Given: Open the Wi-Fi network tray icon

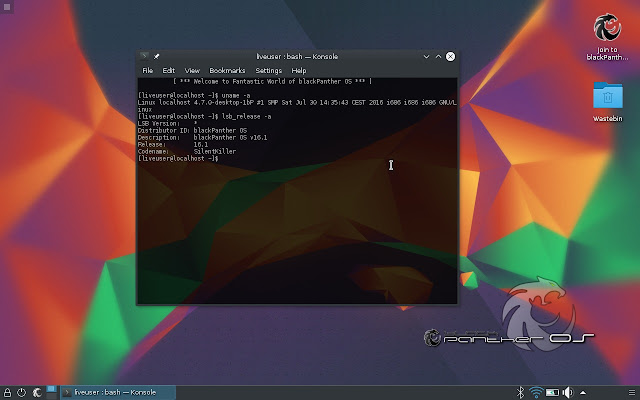Looking at the screenshot, I should click(x=536, y=393).
